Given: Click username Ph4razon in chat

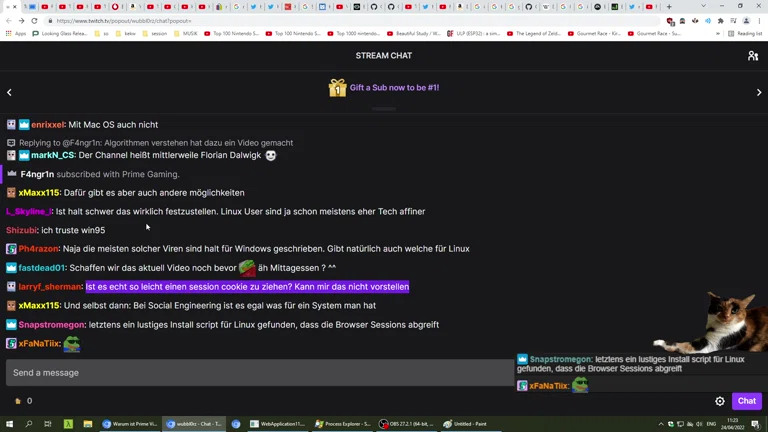Looking at the screenshot, I should click(38, 249).
